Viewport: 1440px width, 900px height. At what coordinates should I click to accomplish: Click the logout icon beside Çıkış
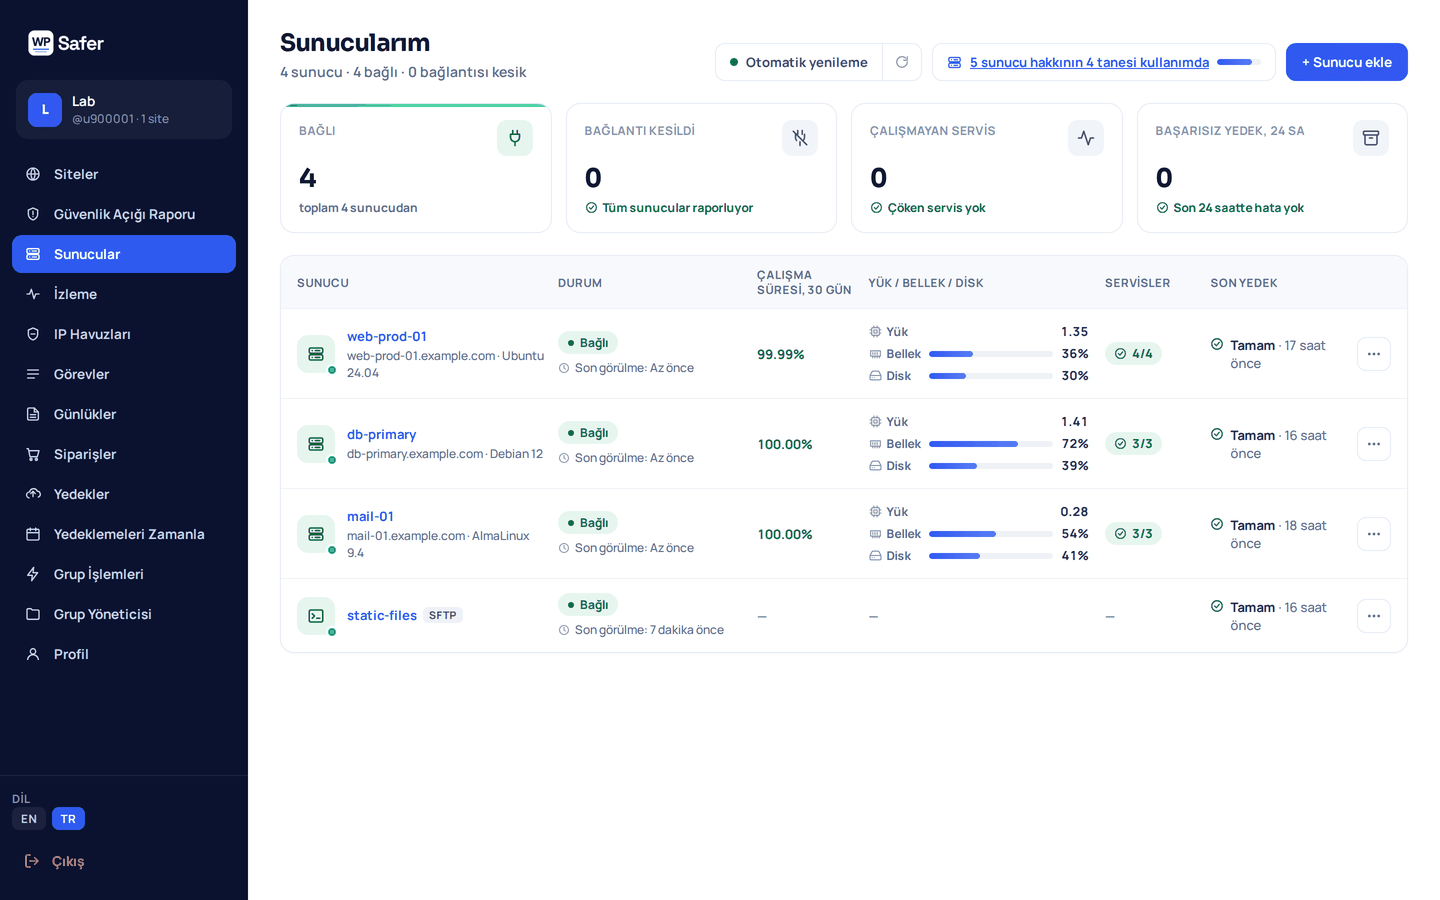[32, 861]
